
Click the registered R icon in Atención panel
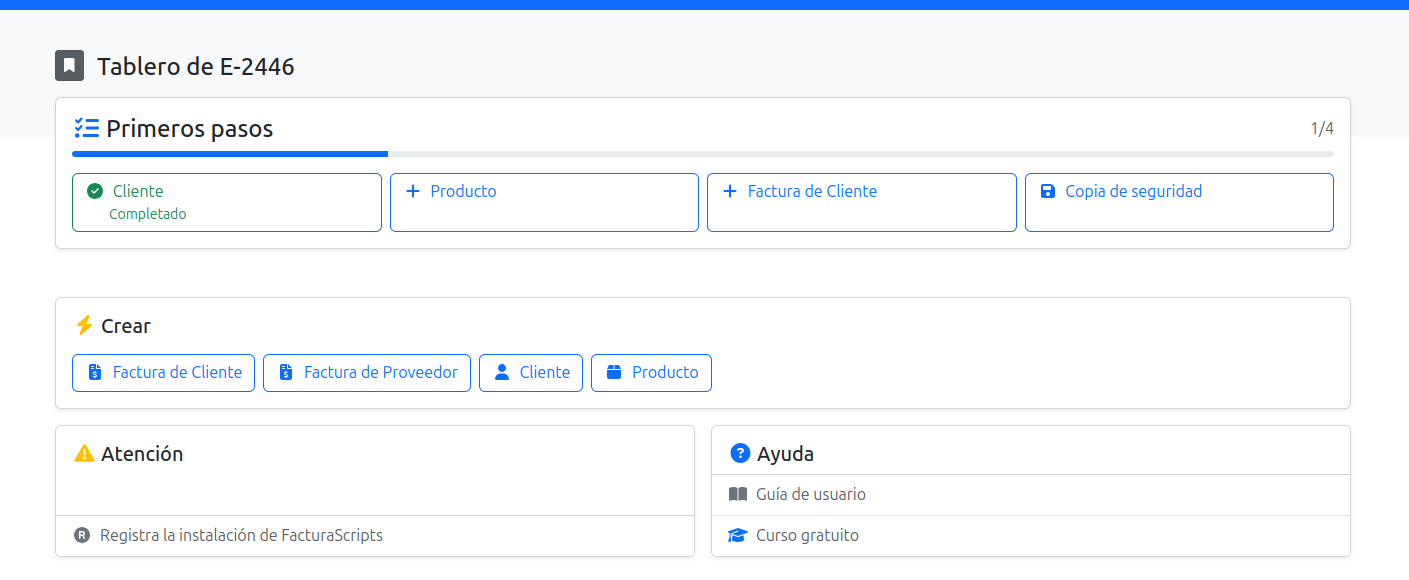tap(82, 535)
